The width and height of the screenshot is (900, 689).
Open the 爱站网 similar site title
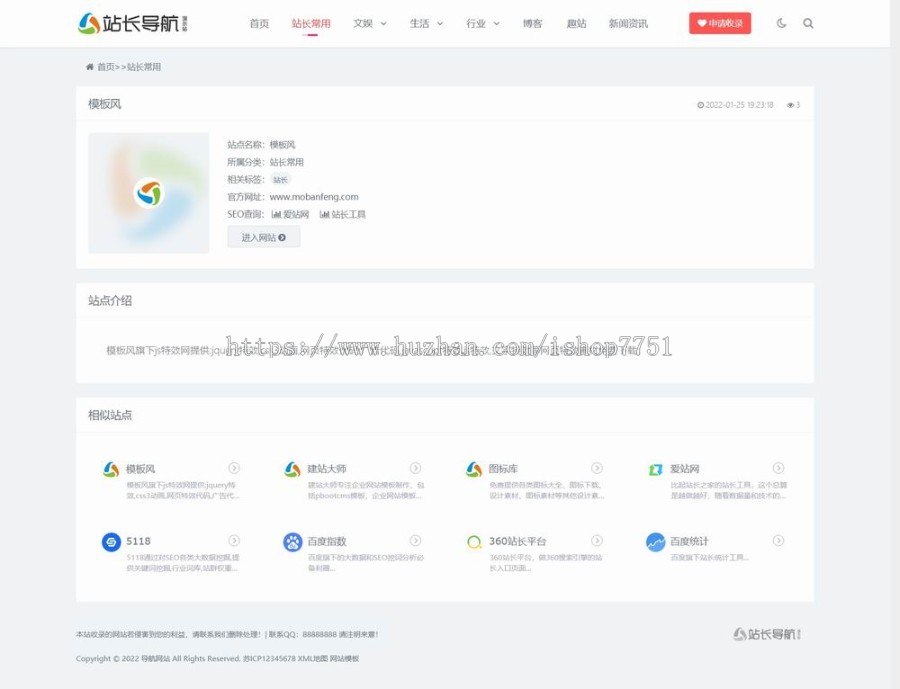[685, 469]
